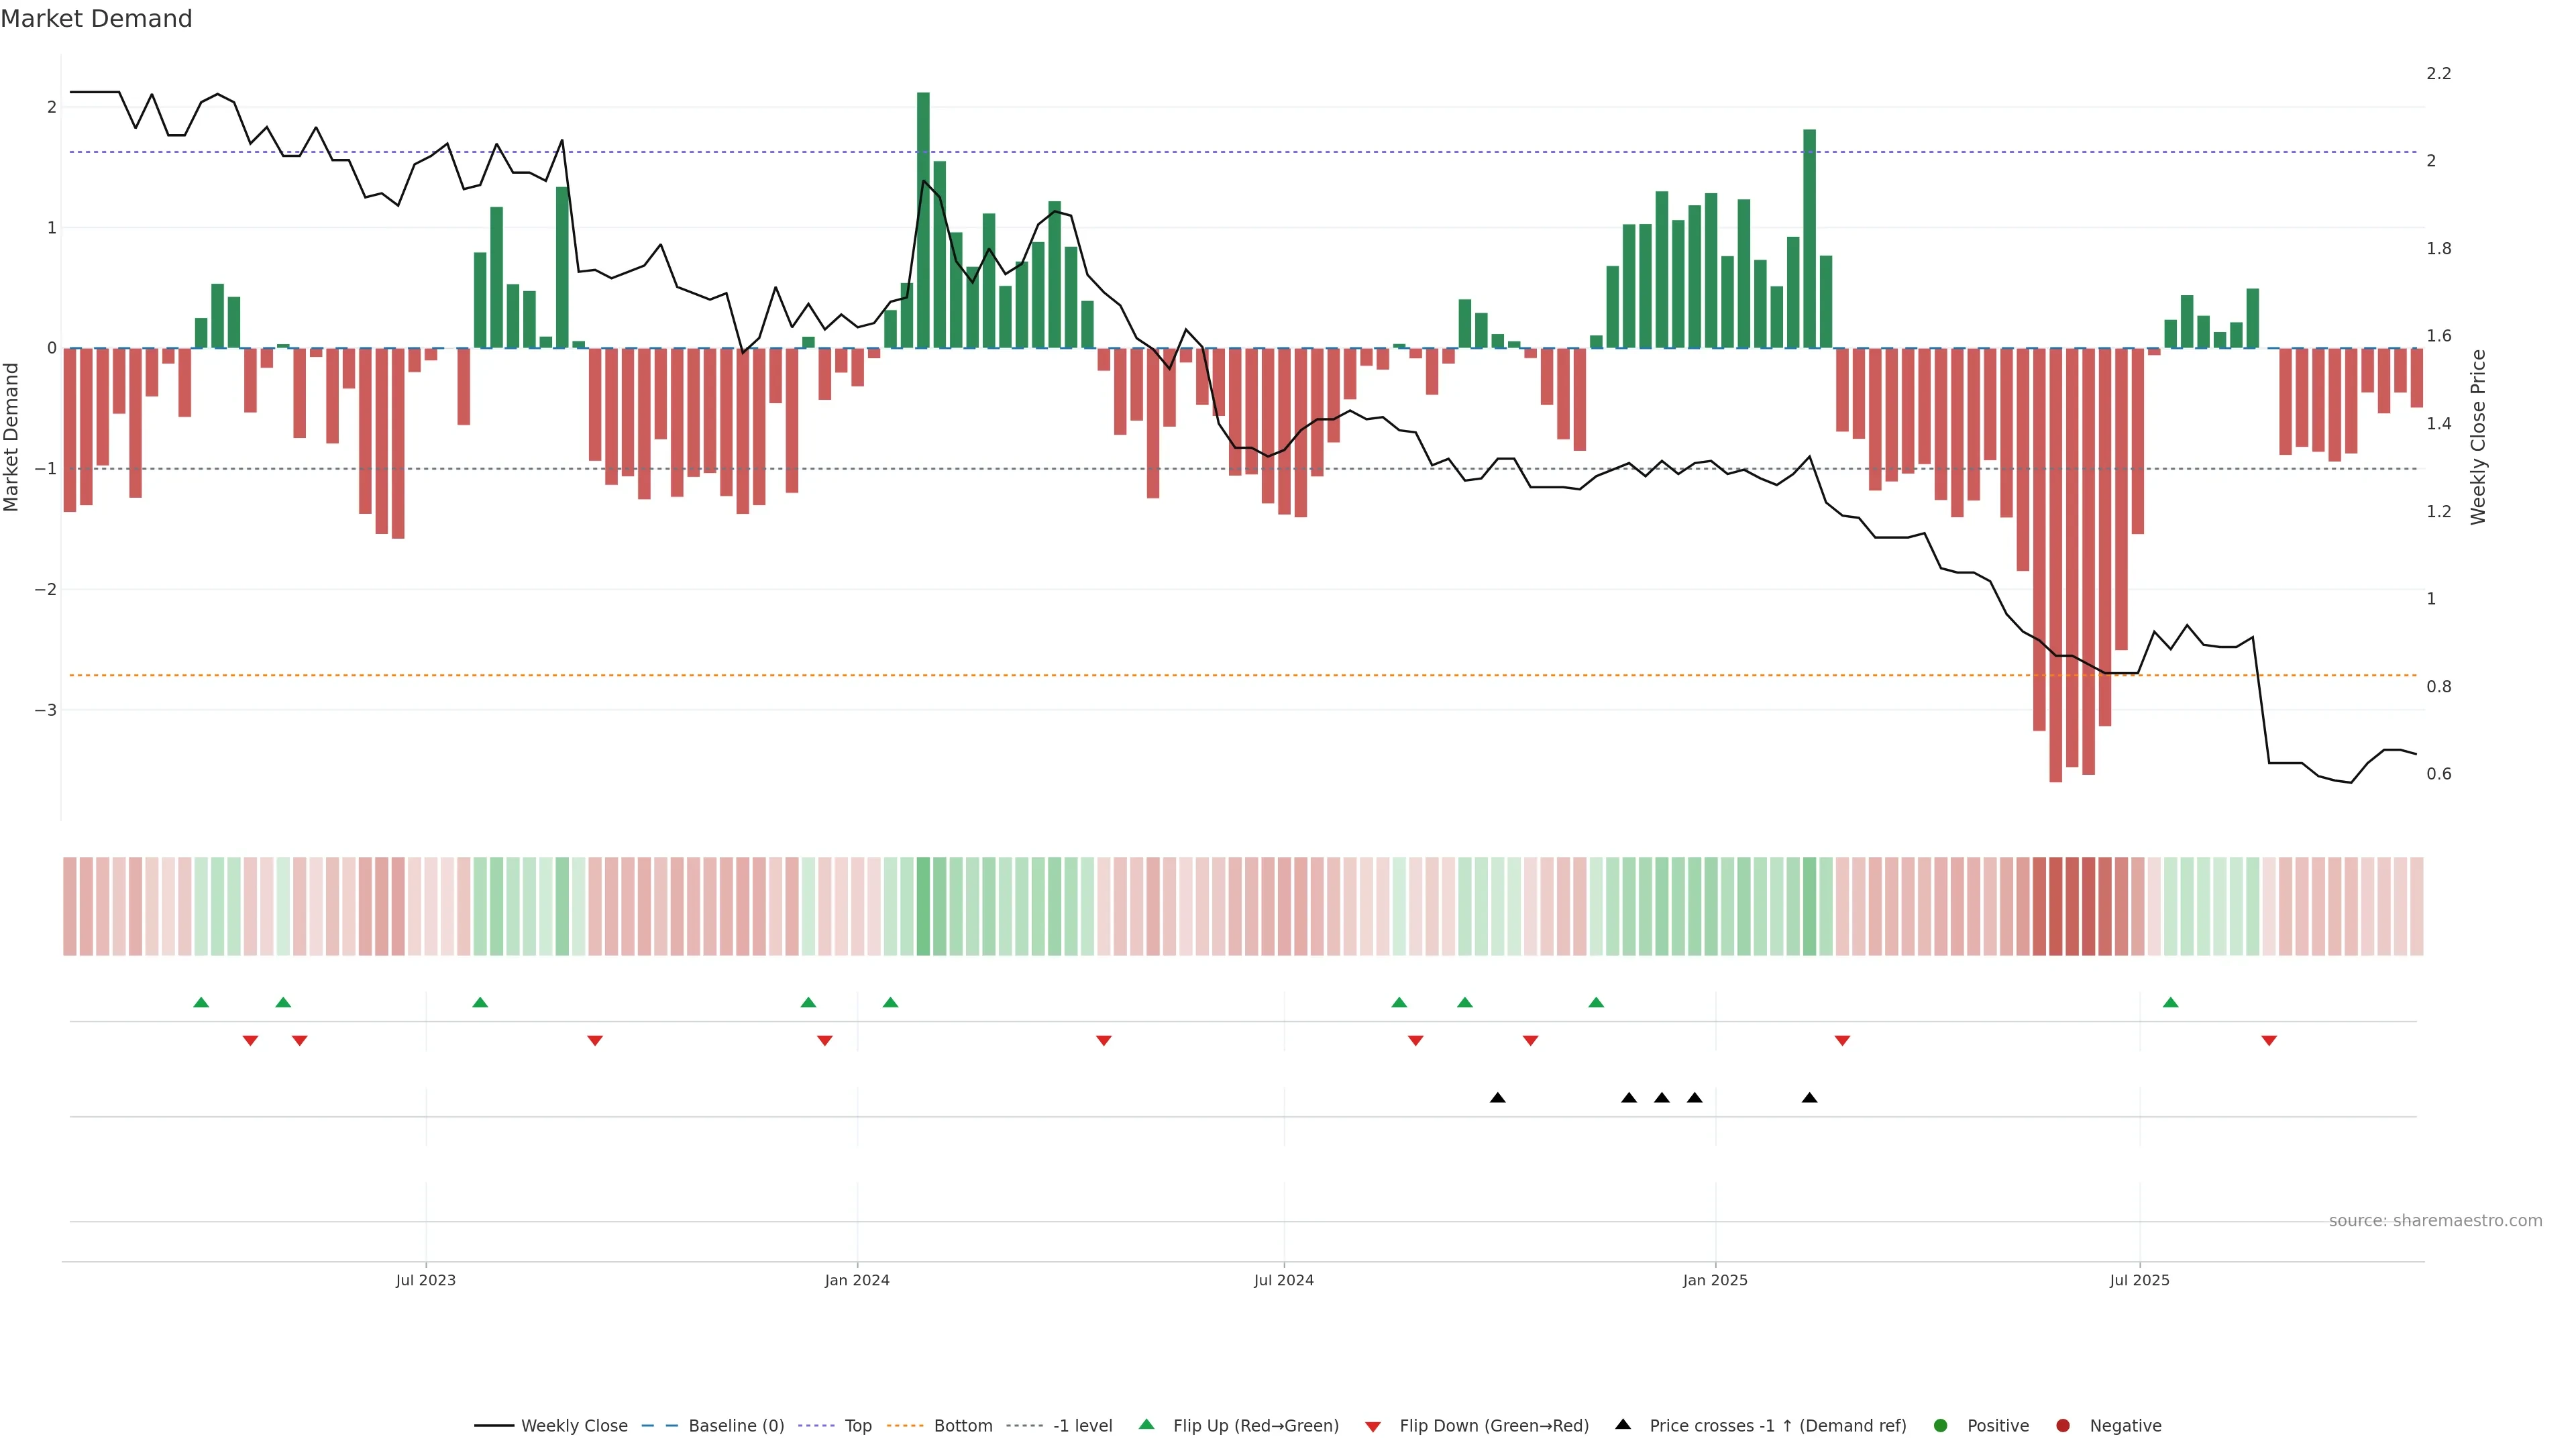Click the red Negative legend dot

pyautogui.click(x=2063, y=1426)
